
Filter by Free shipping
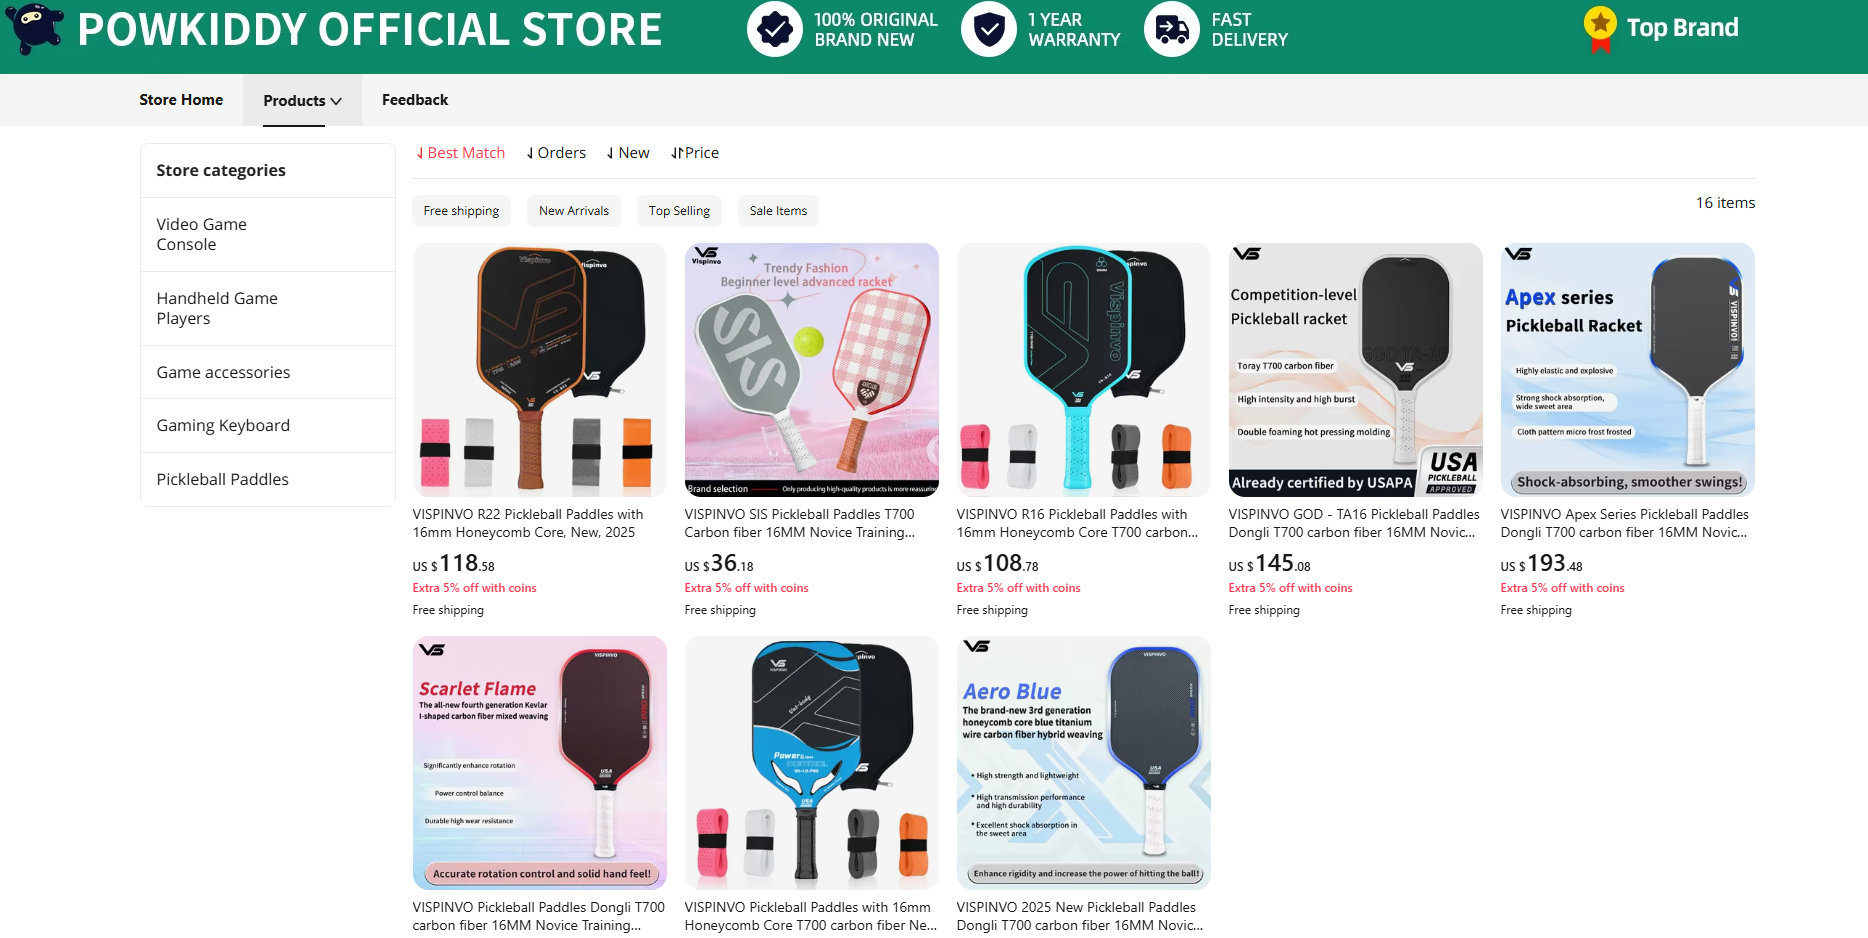461,211
